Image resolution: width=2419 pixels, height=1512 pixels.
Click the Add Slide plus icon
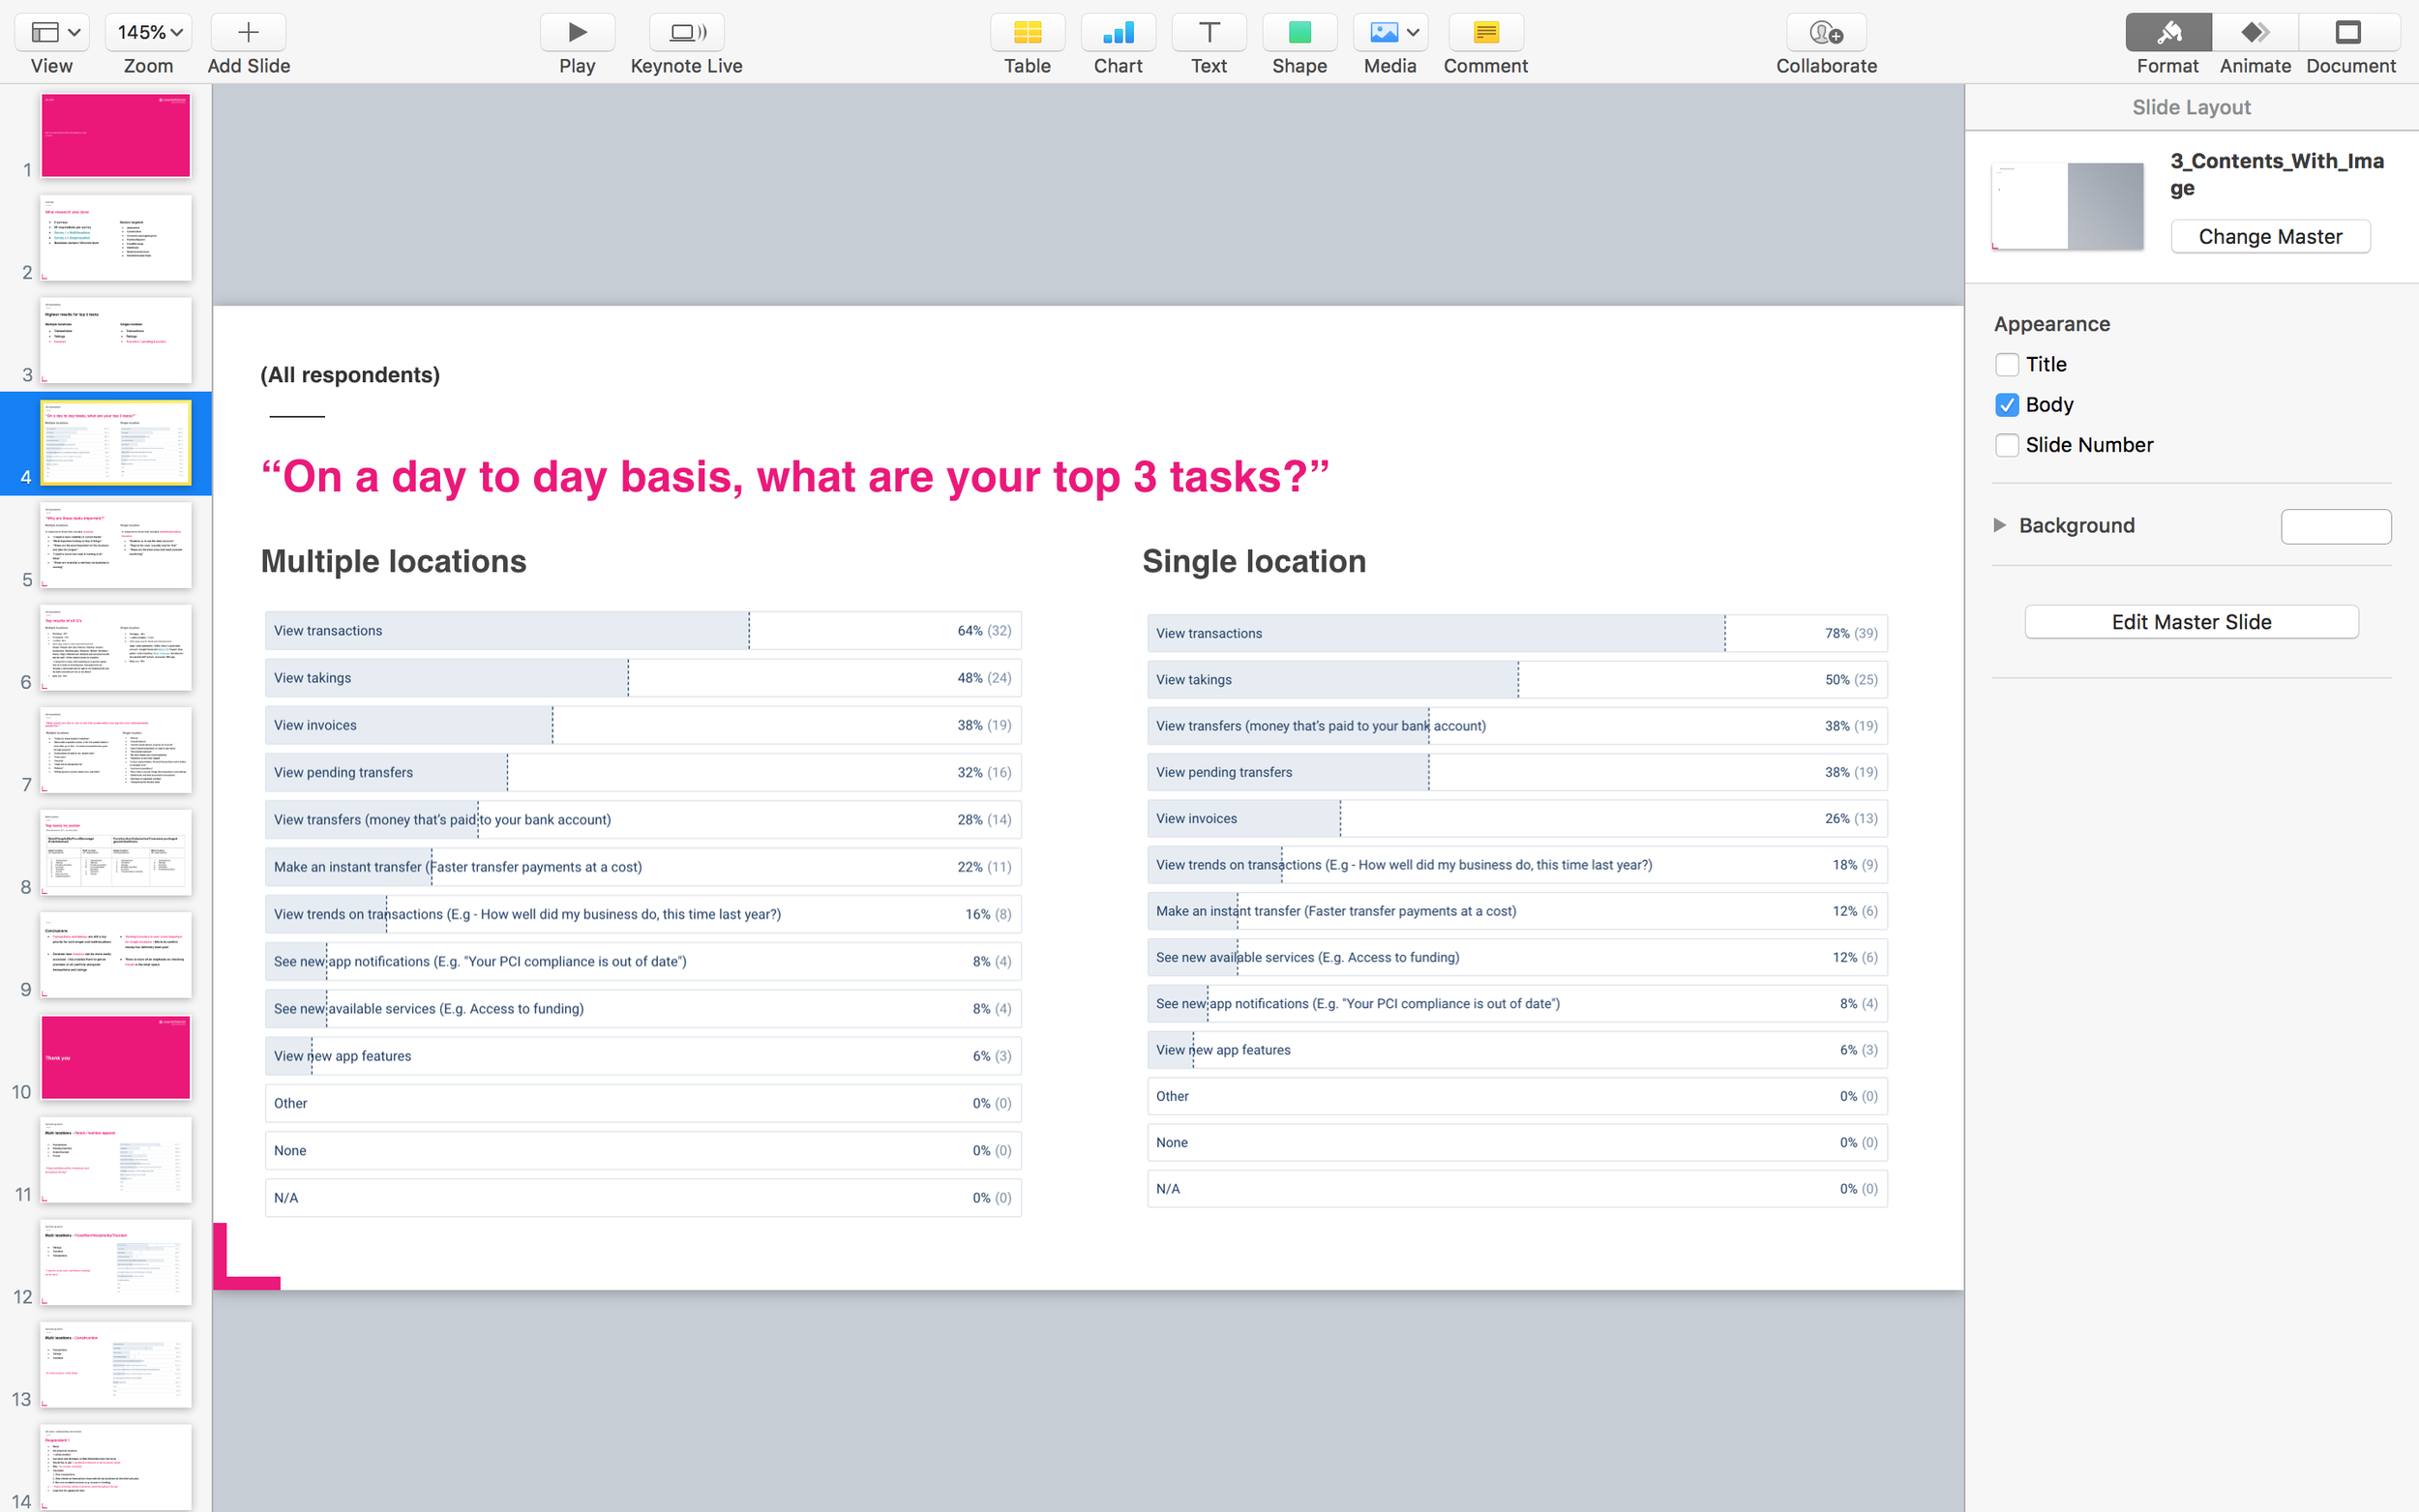point(248,33)
